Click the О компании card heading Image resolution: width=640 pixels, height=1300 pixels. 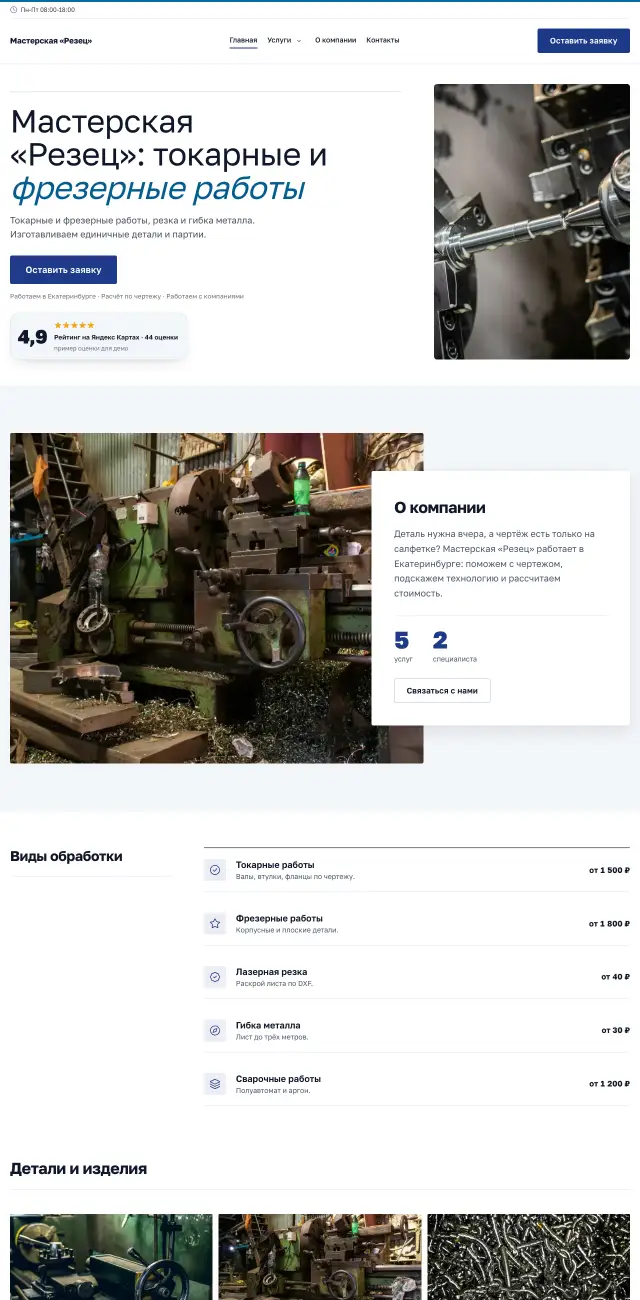(x=440, y=508)
